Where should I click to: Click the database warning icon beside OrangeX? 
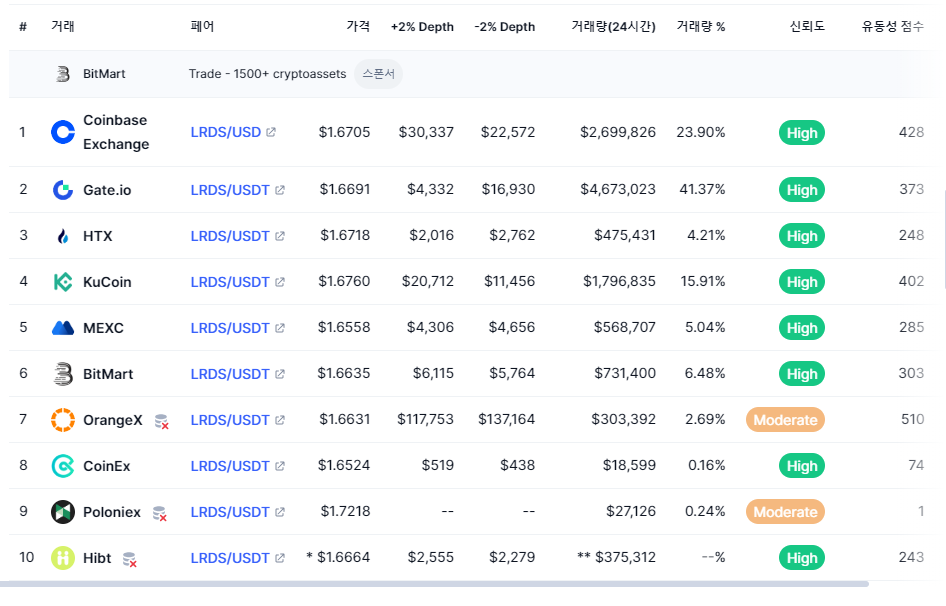point(161,421)
